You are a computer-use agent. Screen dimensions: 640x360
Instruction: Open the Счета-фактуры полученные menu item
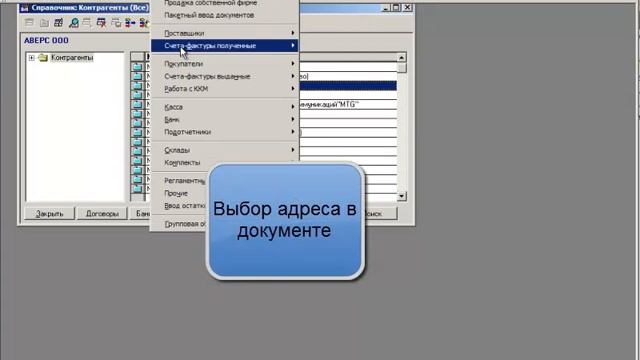click(x=224, y=46)
